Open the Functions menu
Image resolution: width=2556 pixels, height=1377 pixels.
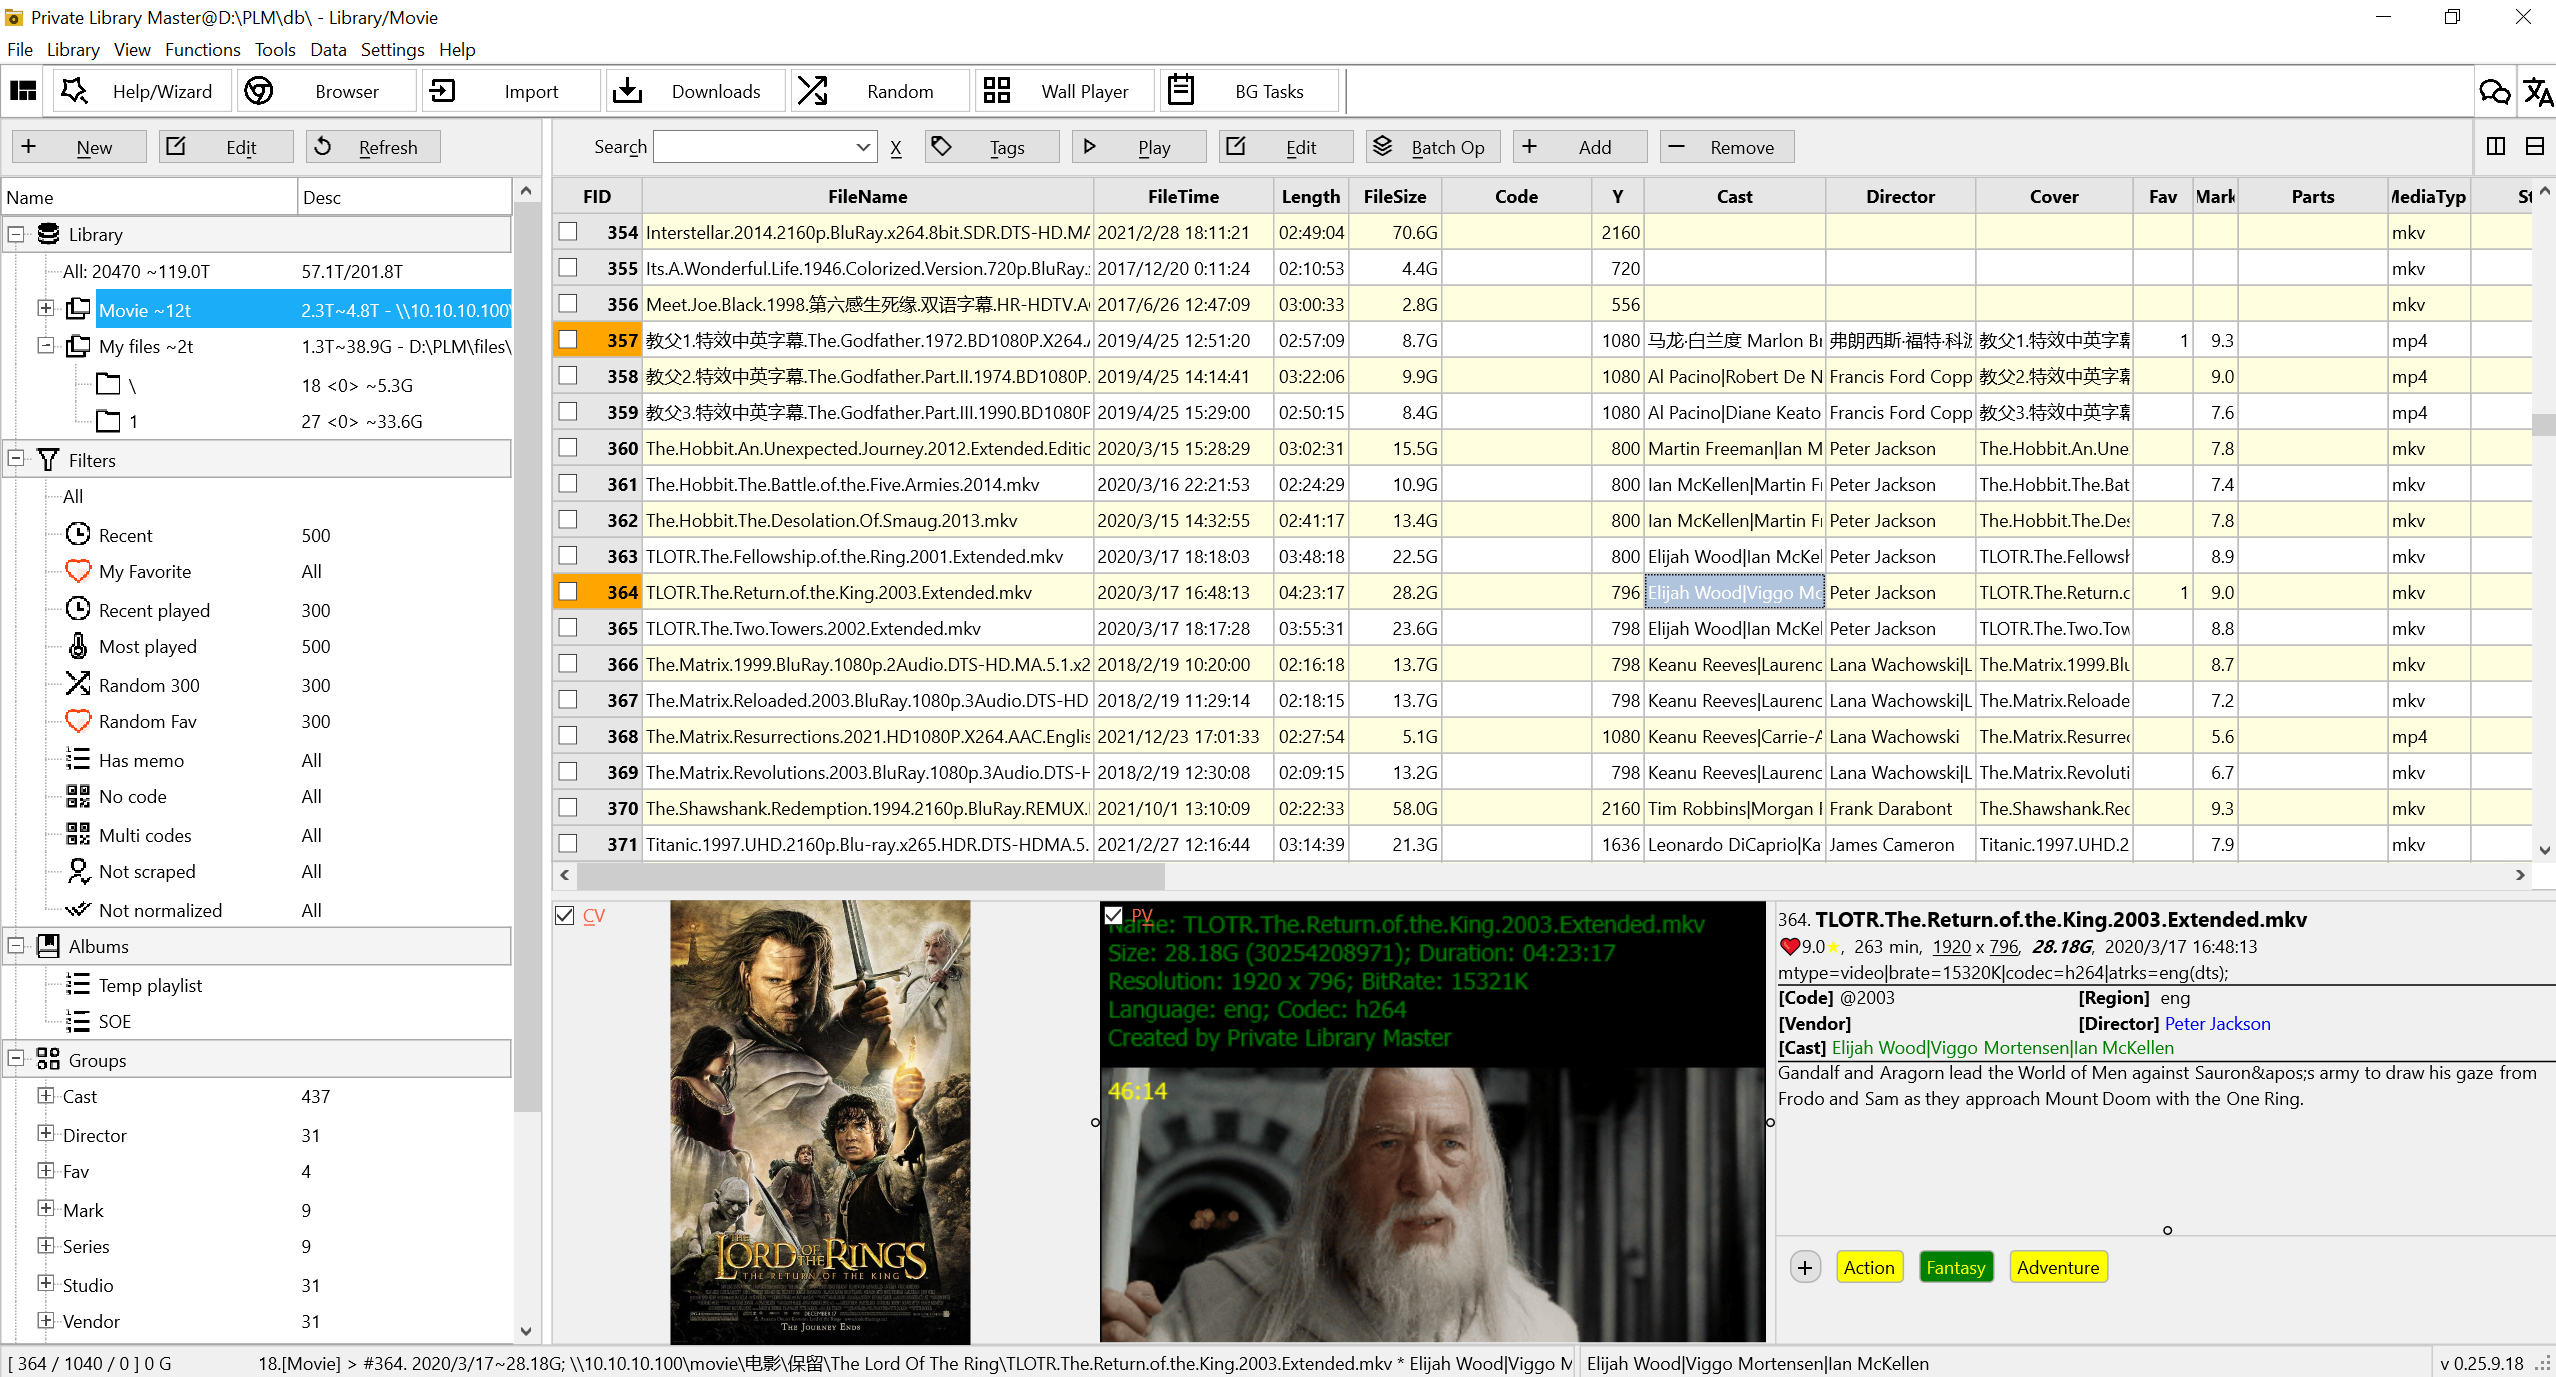pyautogui.click(x=202, y=50)
